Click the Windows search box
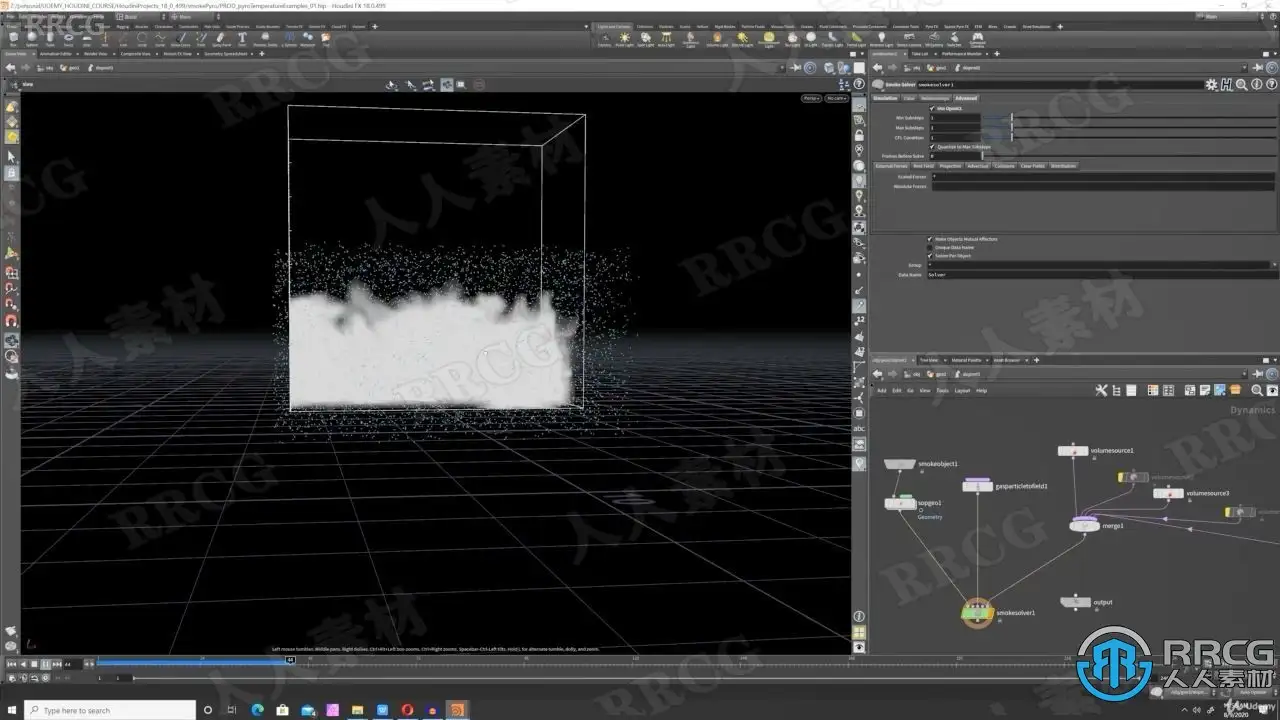 tap(90, 710)
